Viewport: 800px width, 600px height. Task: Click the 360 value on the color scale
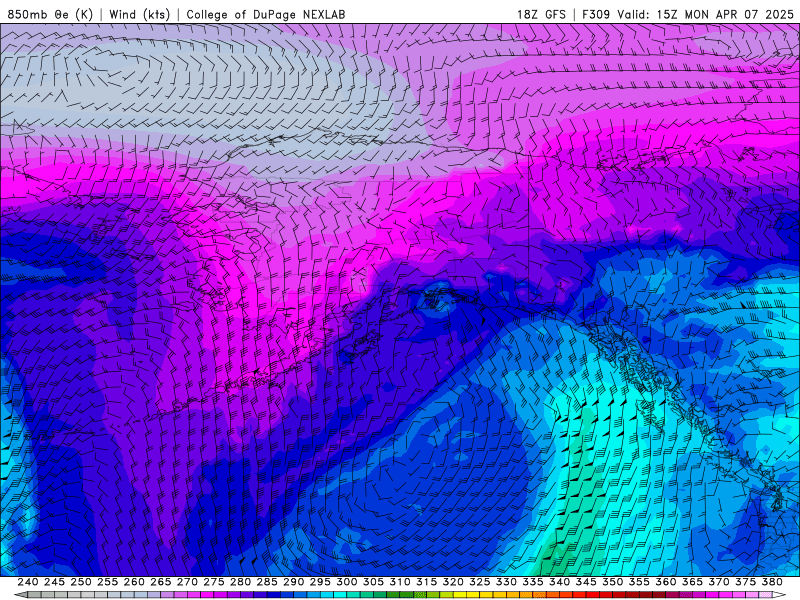pyautogui.click(x=666, y=582)
